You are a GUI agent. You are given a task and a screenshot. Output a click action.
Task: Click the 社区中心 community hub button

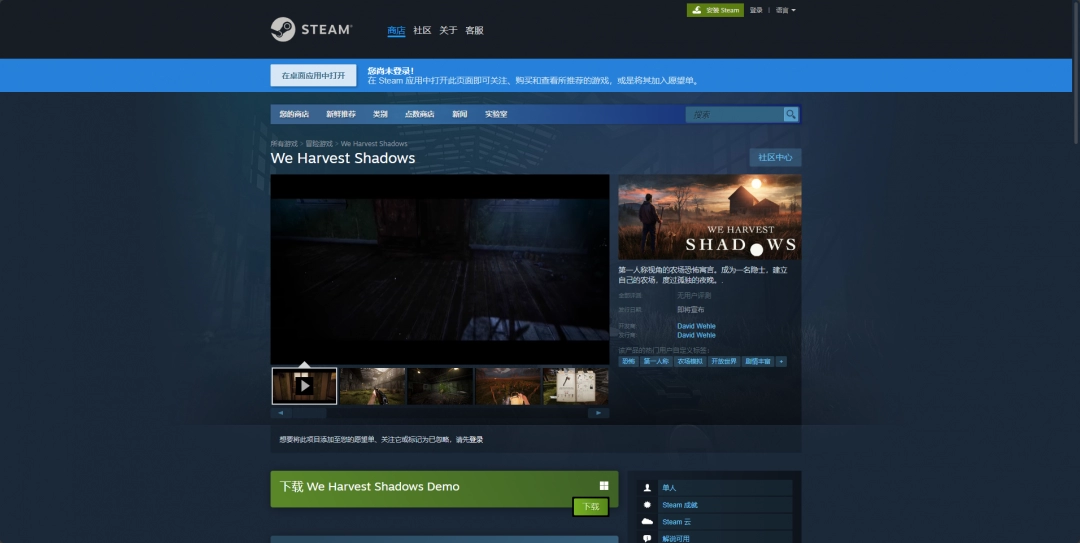[x=775, y=157]
